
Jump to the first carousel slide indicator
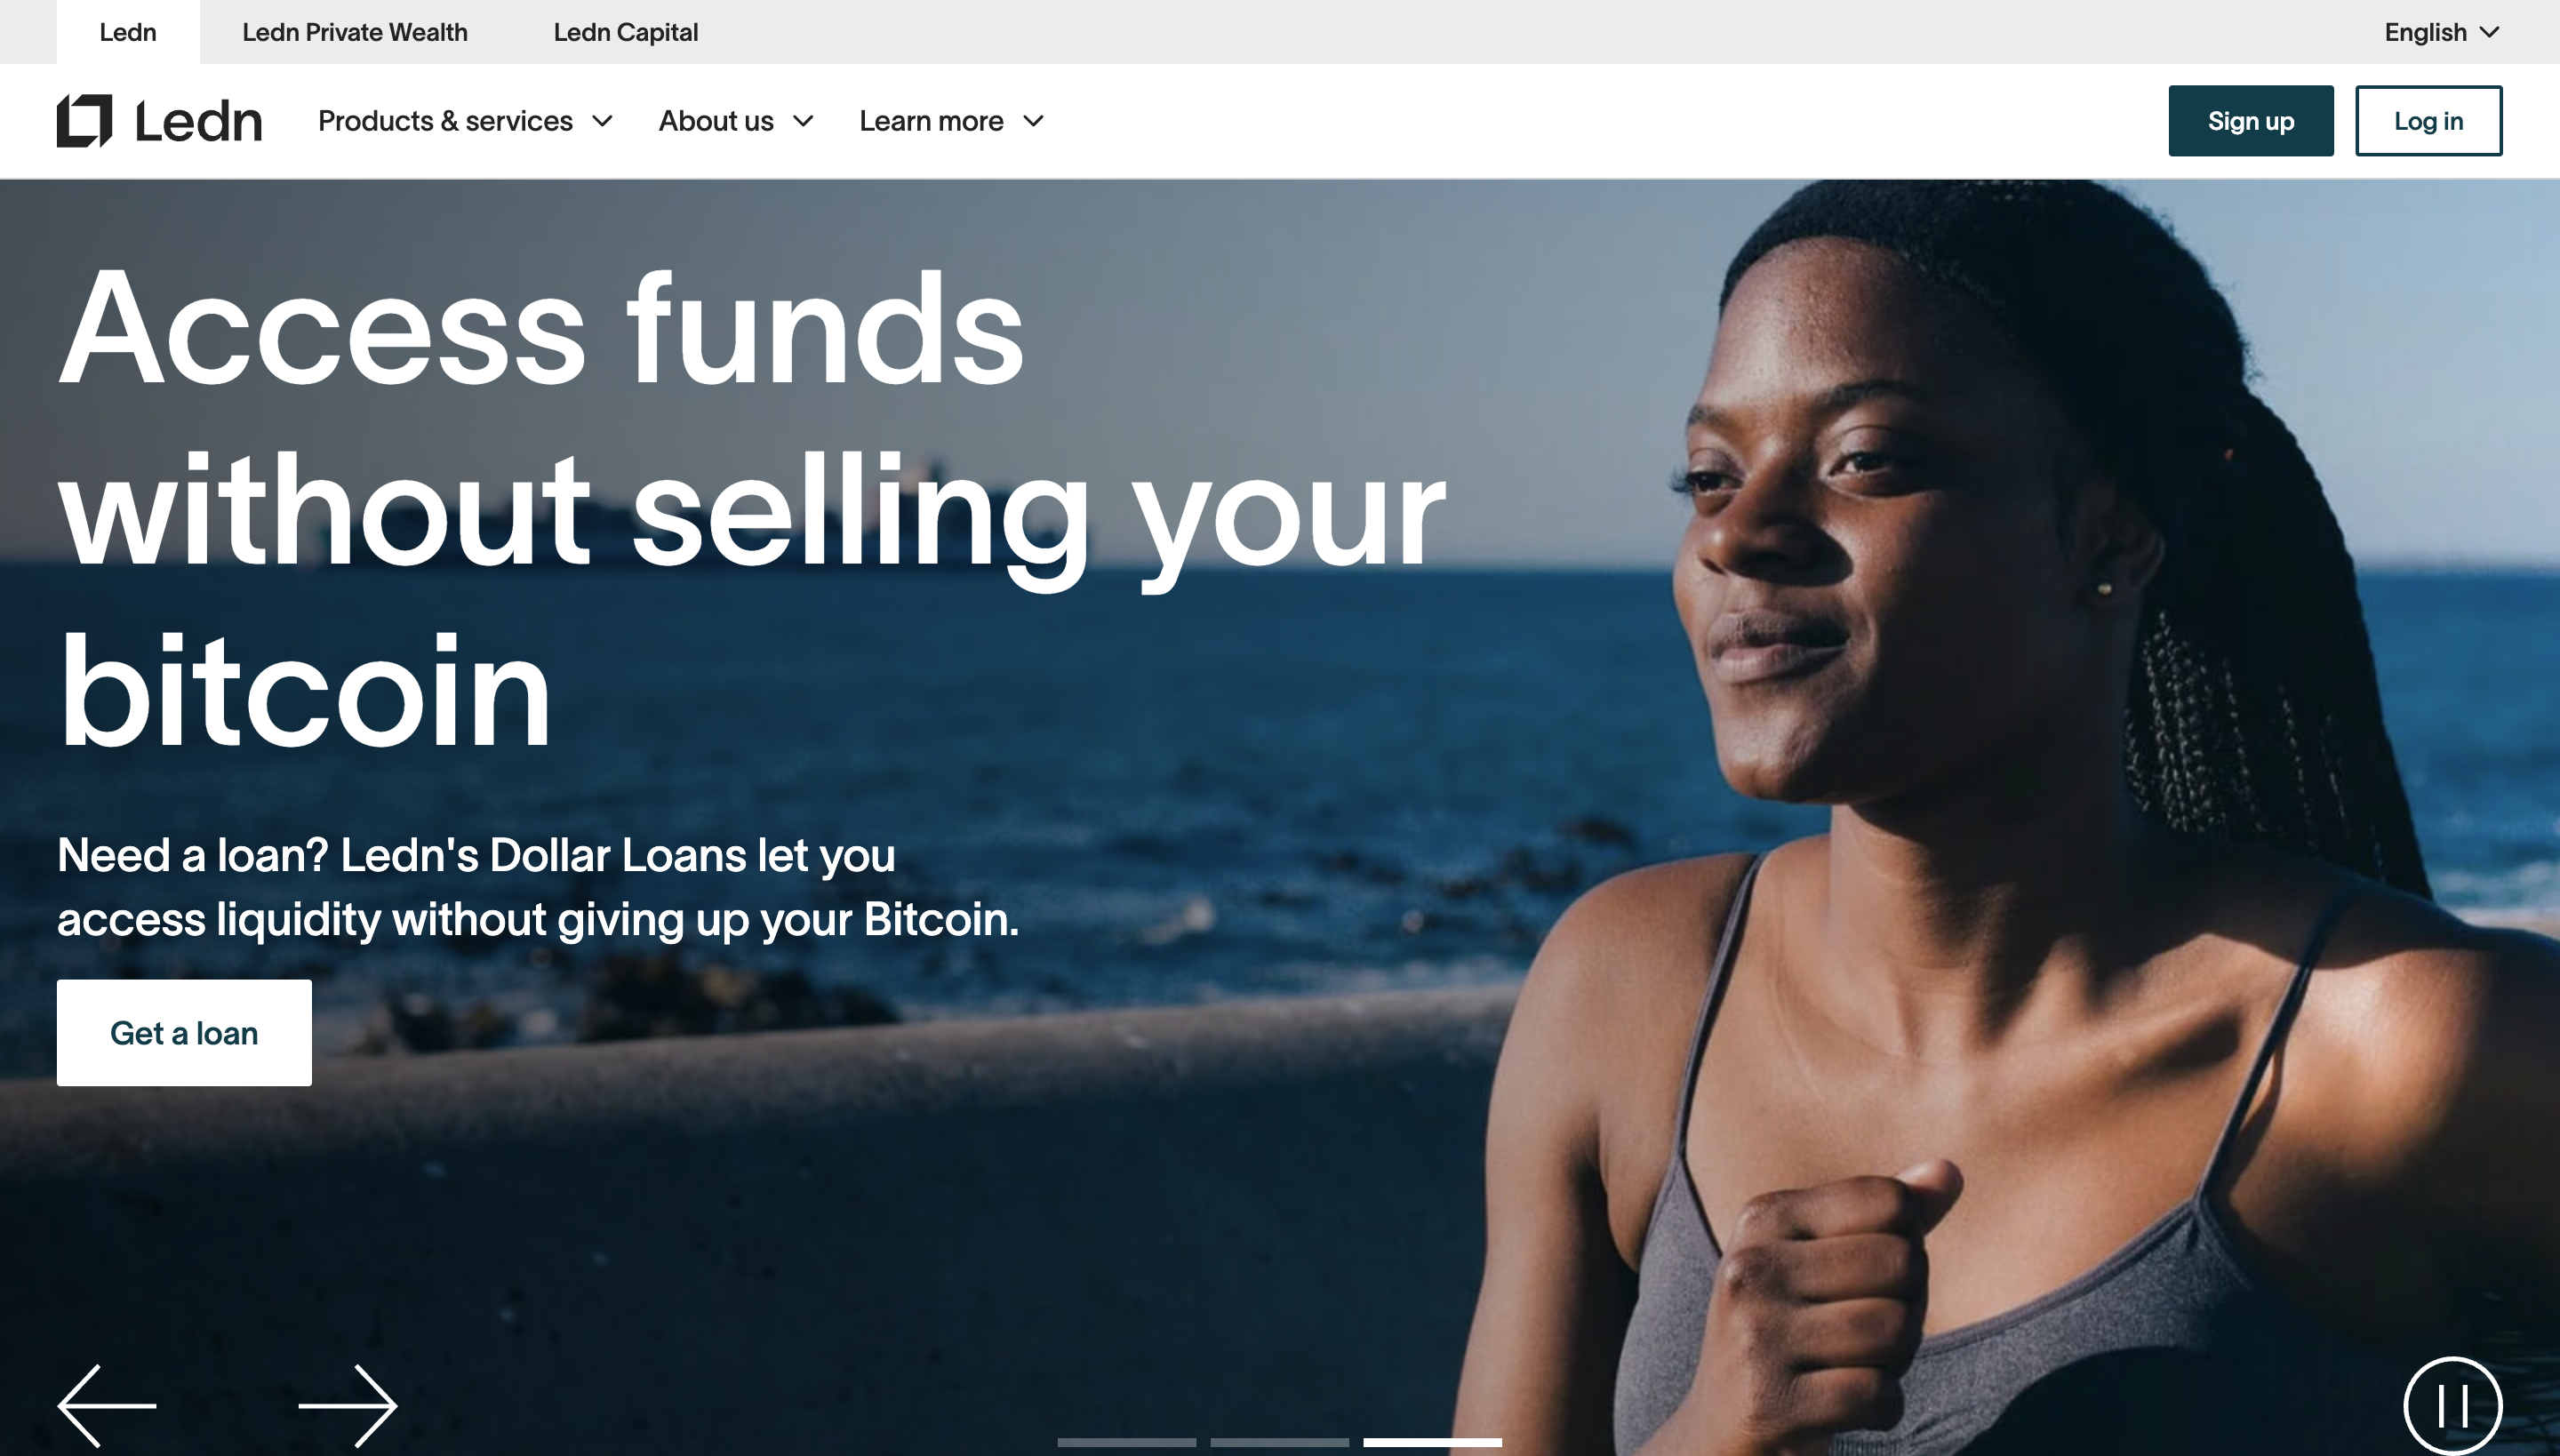coord(1127,1442)
